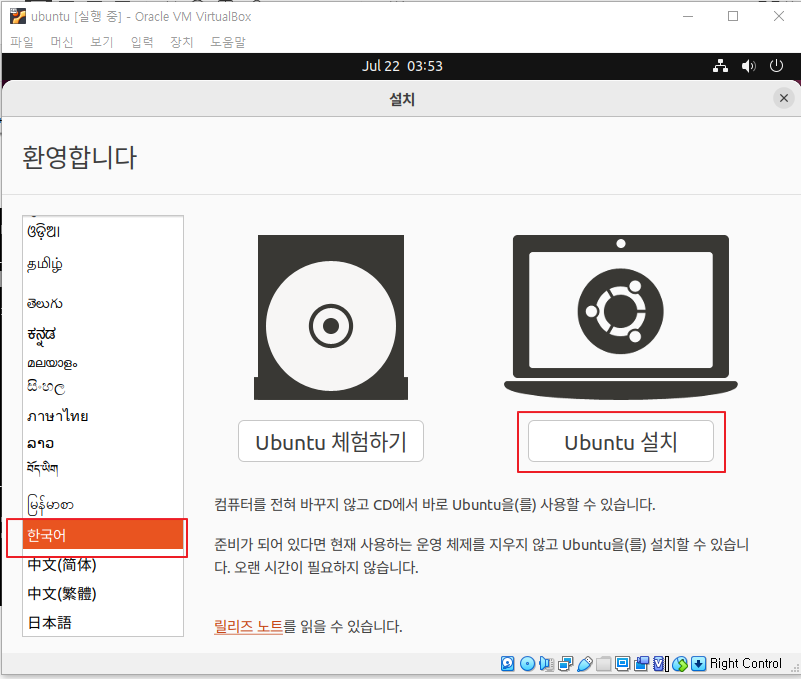Select 中文(繁體) in the language list
Screen dimensions: 801x679
[x=103, y=594]
